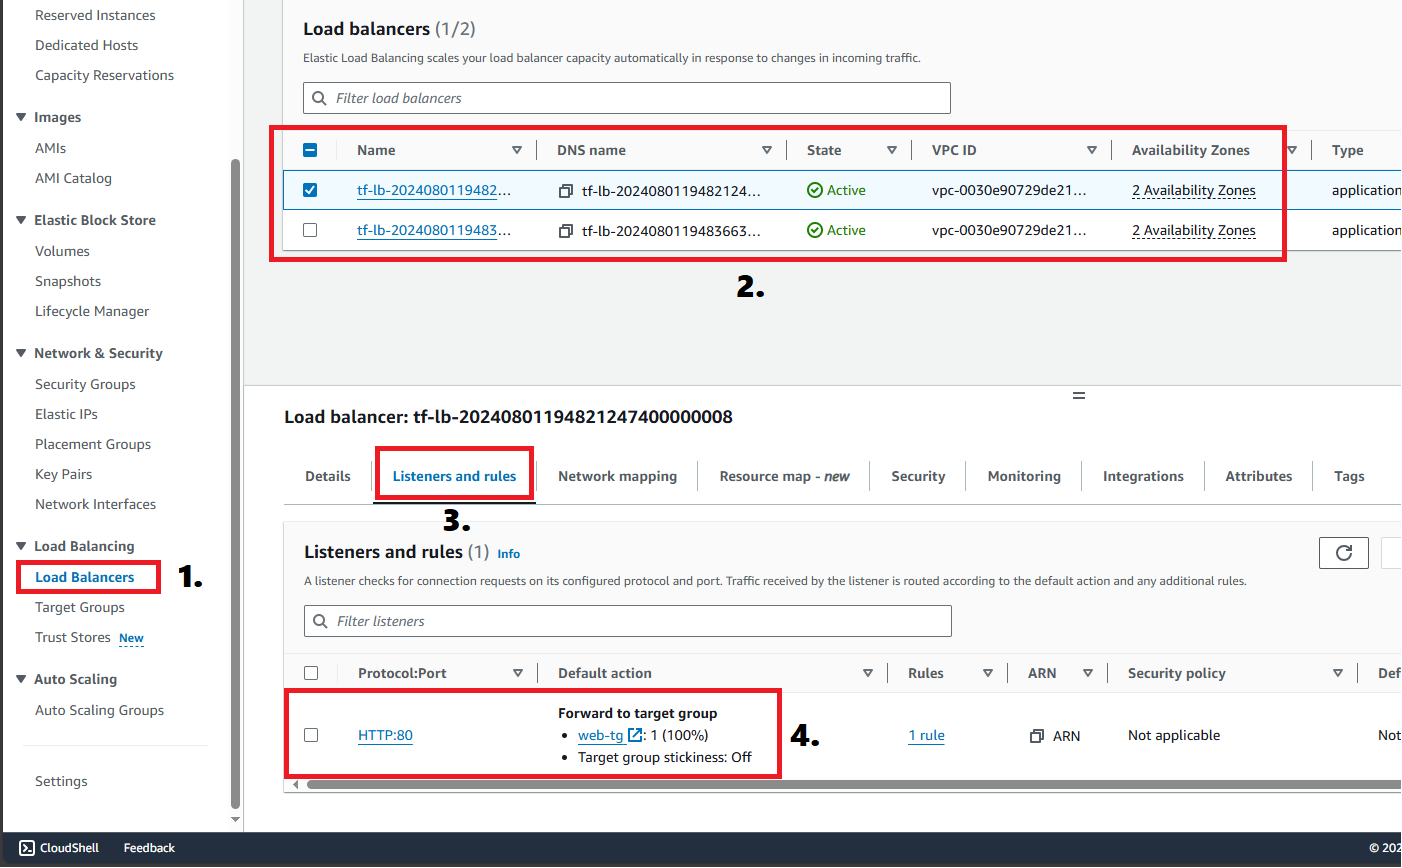
Task: Collapse the Elastic Block Store section
Action: pyautogui.click(x=21, y=220)
